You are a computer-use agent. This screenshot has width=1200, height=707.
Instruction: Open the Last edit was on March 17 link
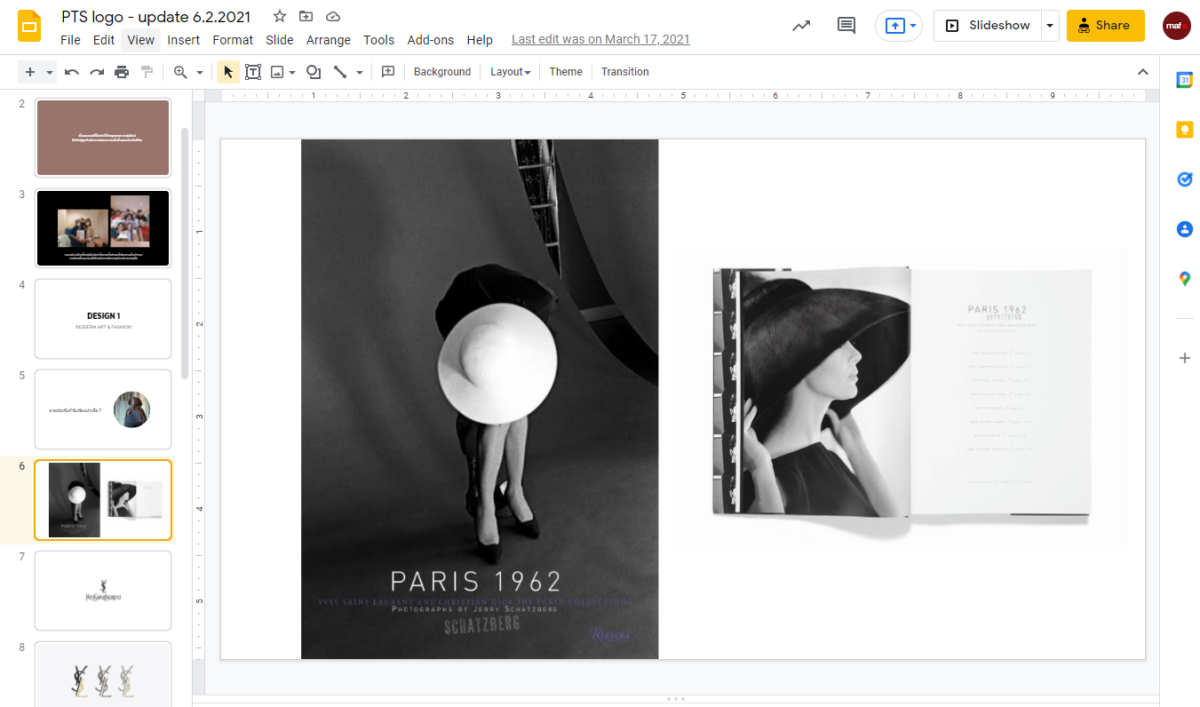(x=600, y=39)
